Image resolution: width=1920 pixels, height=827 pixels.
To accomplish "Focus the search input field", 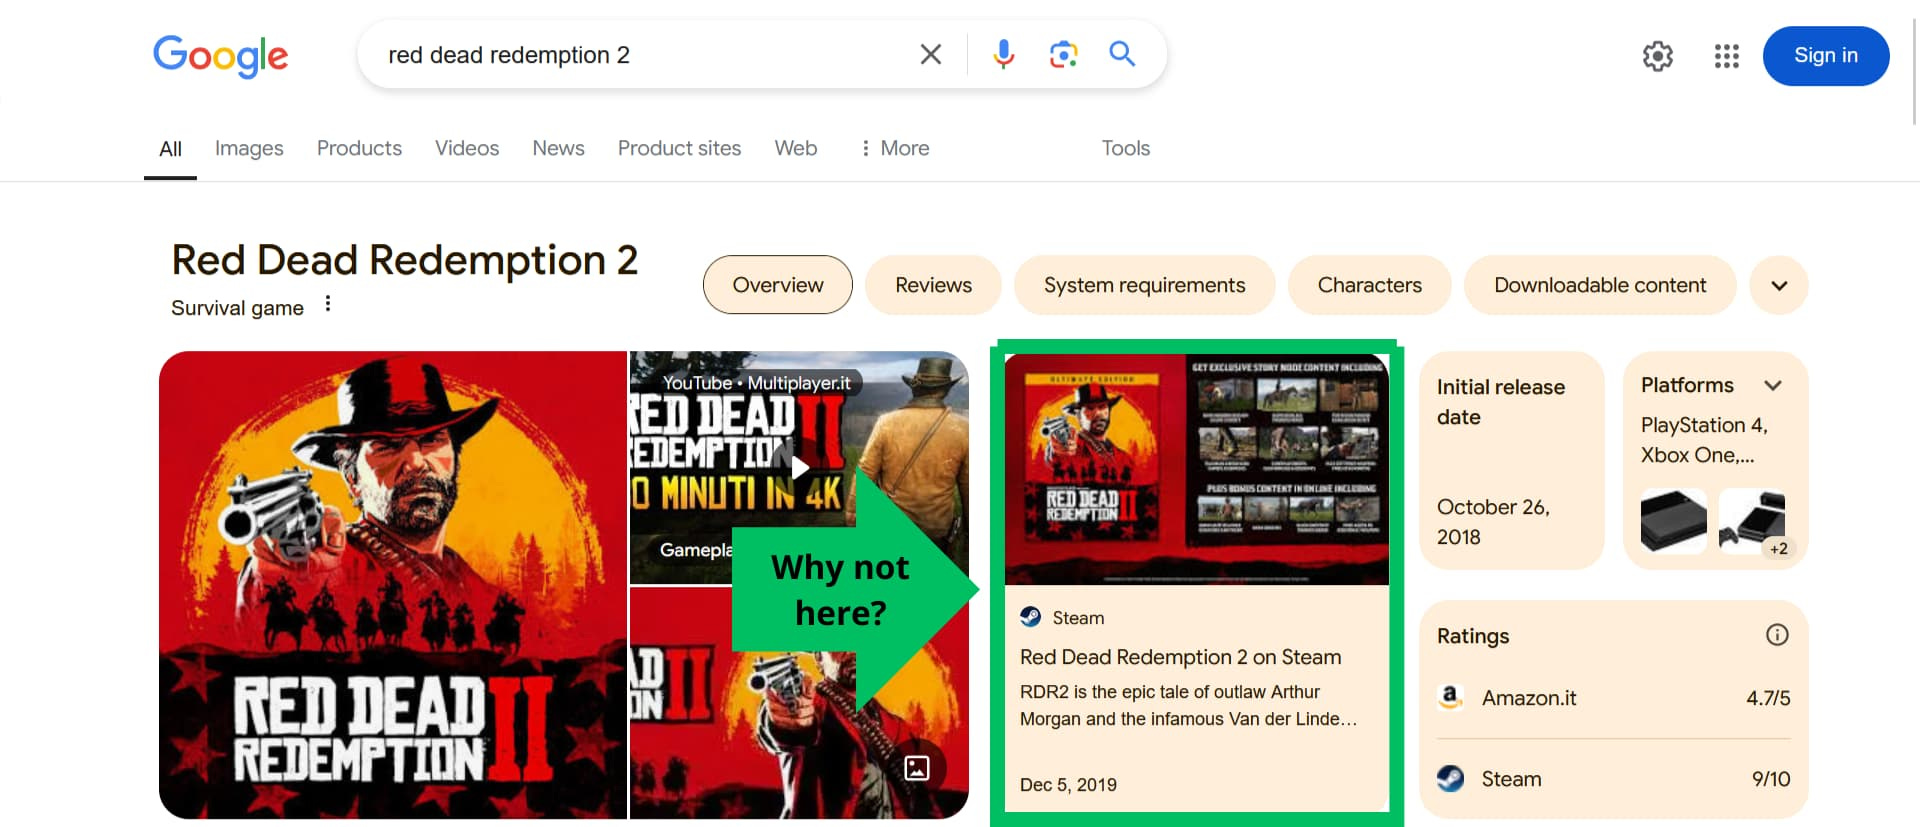I will tap(640, 55).
